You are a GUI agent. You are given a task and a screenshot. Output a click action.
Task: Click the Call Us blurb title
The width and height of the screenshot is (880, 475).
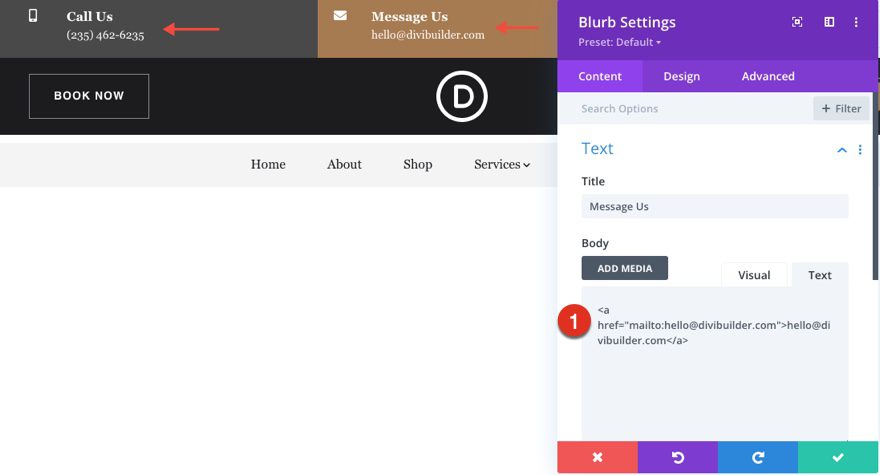tap(89, 17)
